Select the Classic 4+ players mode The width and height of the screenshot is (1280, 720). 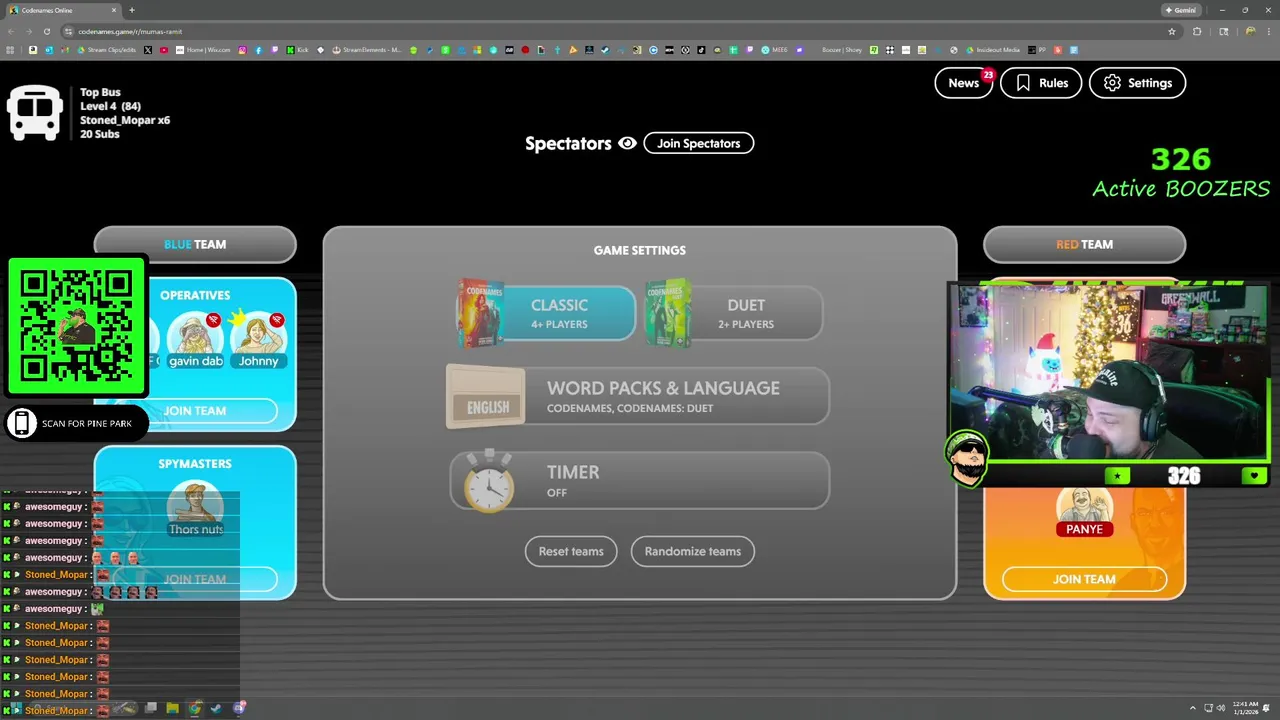point(546,313)
